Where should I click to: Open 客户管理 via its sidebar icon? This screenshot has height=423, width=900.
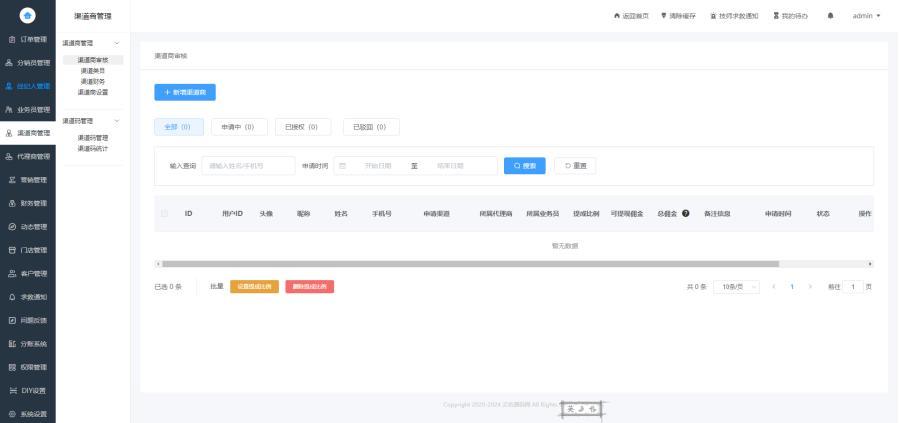(12, 274)
